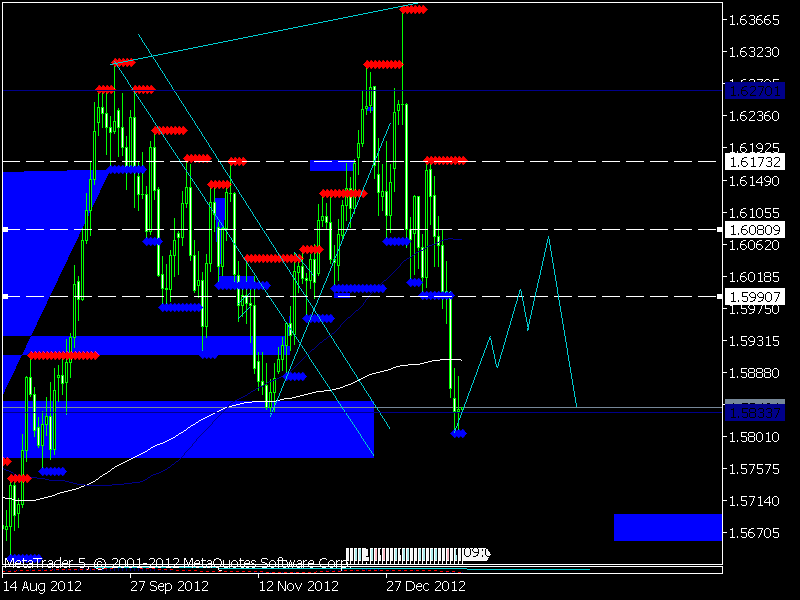Select the highest peak of the cyan projection zigzag
Viewport: 800px width, 600px height.
coord(548,238)
